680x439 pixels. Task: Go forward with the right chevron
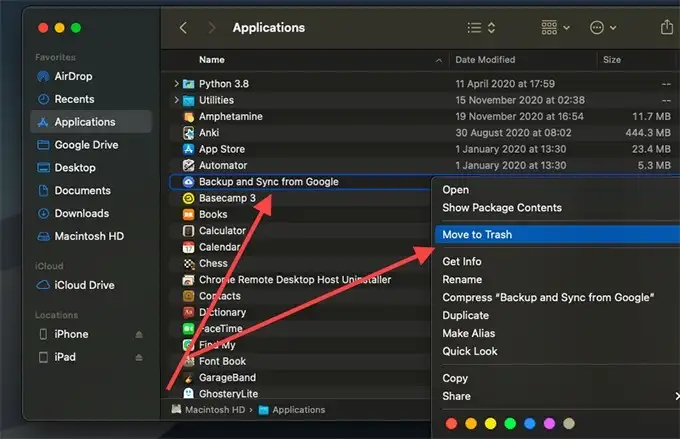(x=212, y=28)
